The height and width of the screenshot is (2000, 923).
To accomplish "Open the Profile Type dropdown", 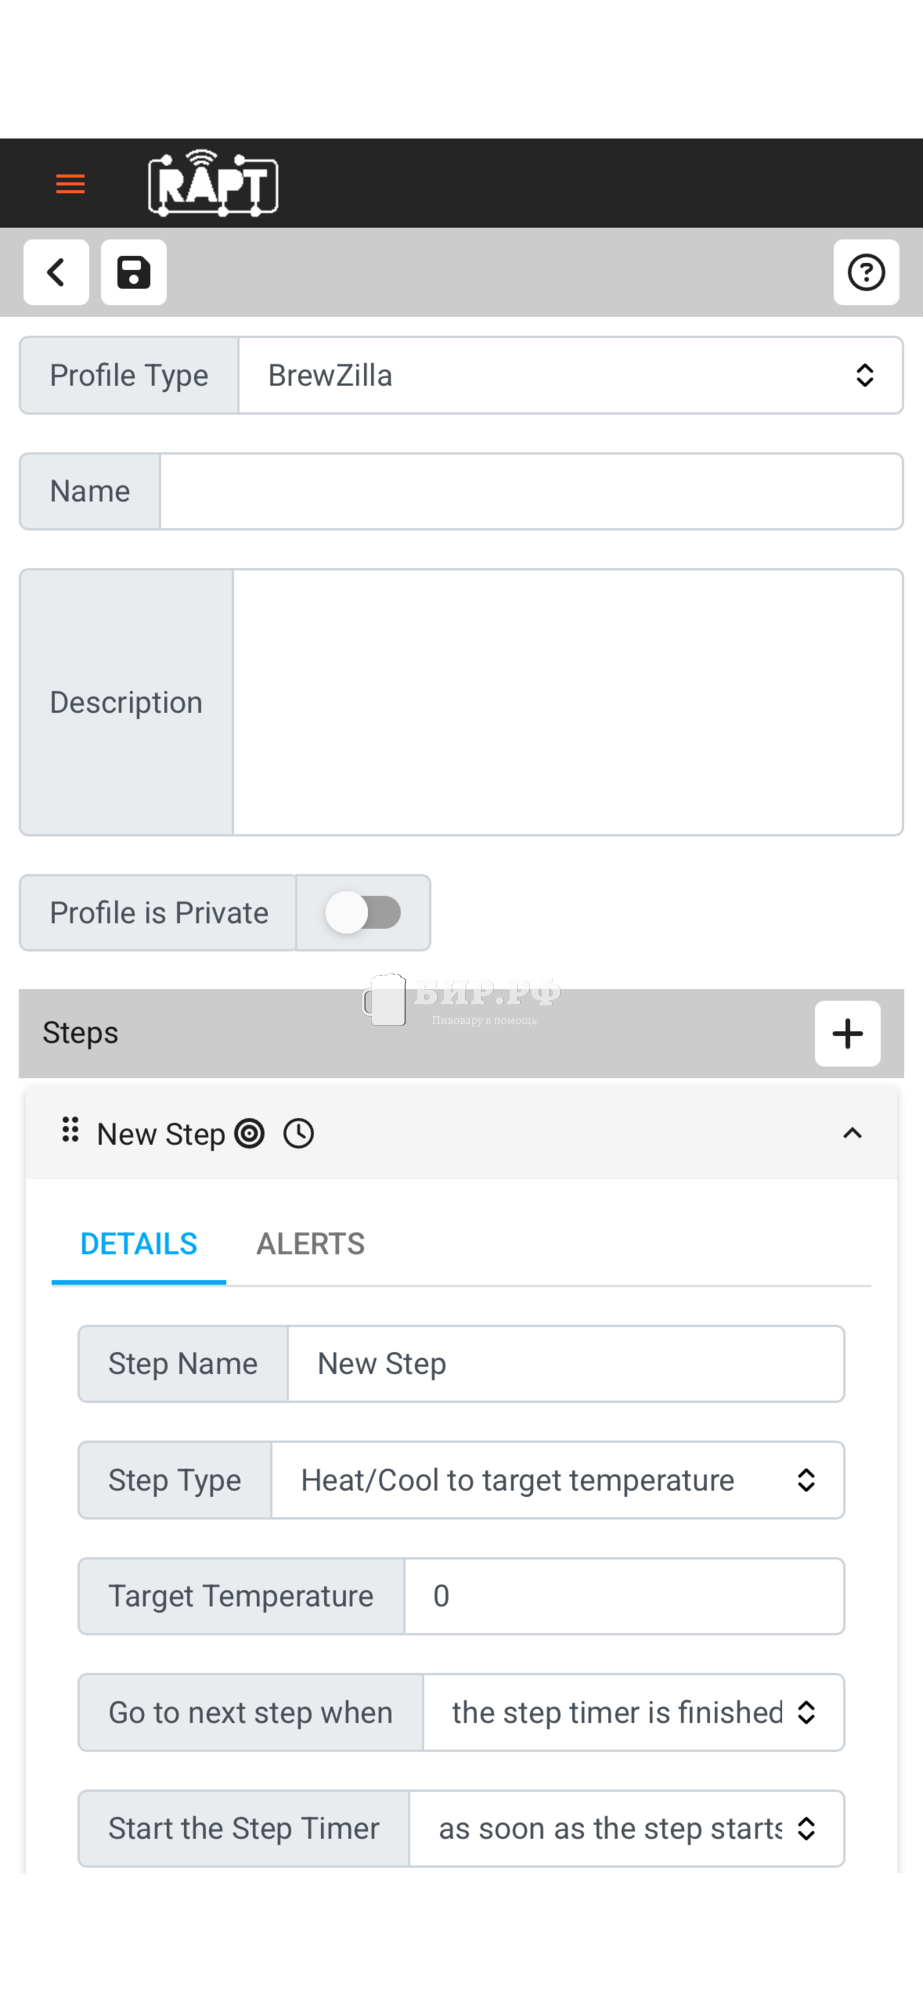I will (570, 376).
